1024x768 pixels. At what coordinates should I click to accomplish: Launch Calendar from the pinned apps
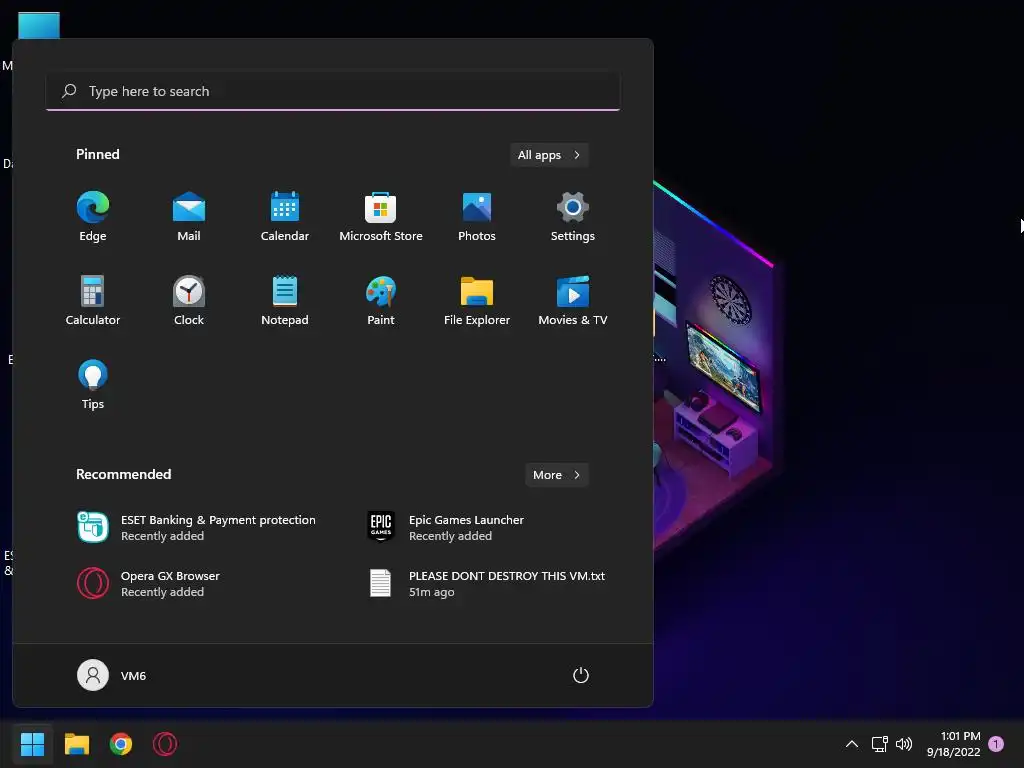(285, 217)
